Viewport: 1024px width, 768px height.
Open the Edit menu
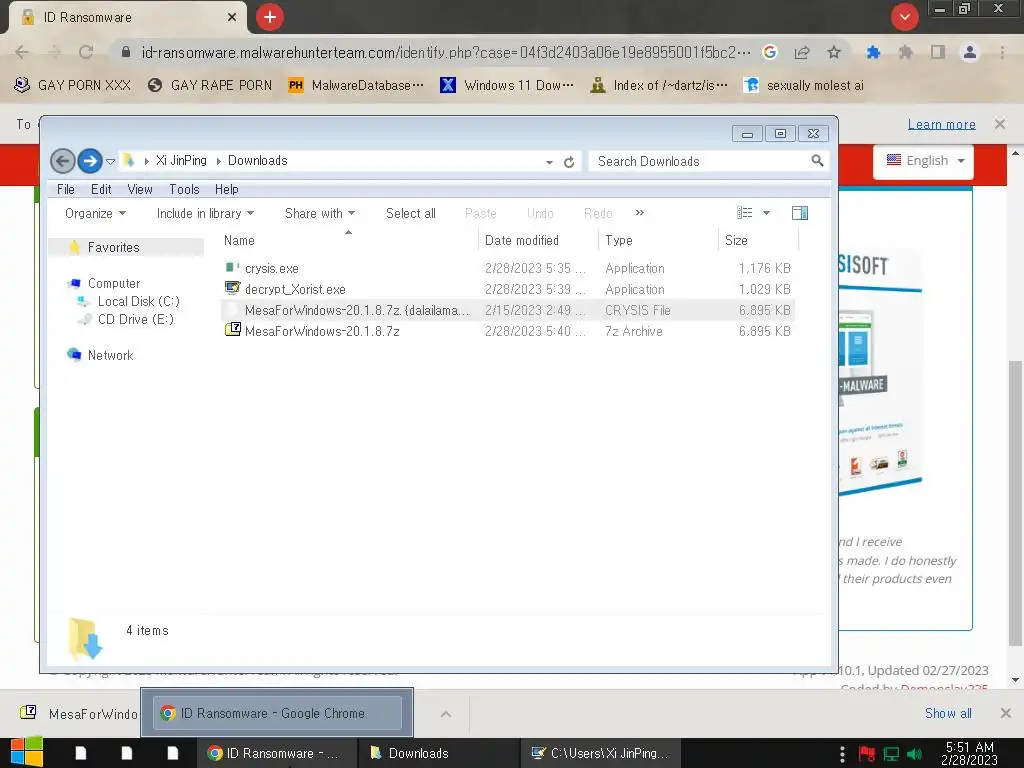pyautogui.click(x=101, y=189)
